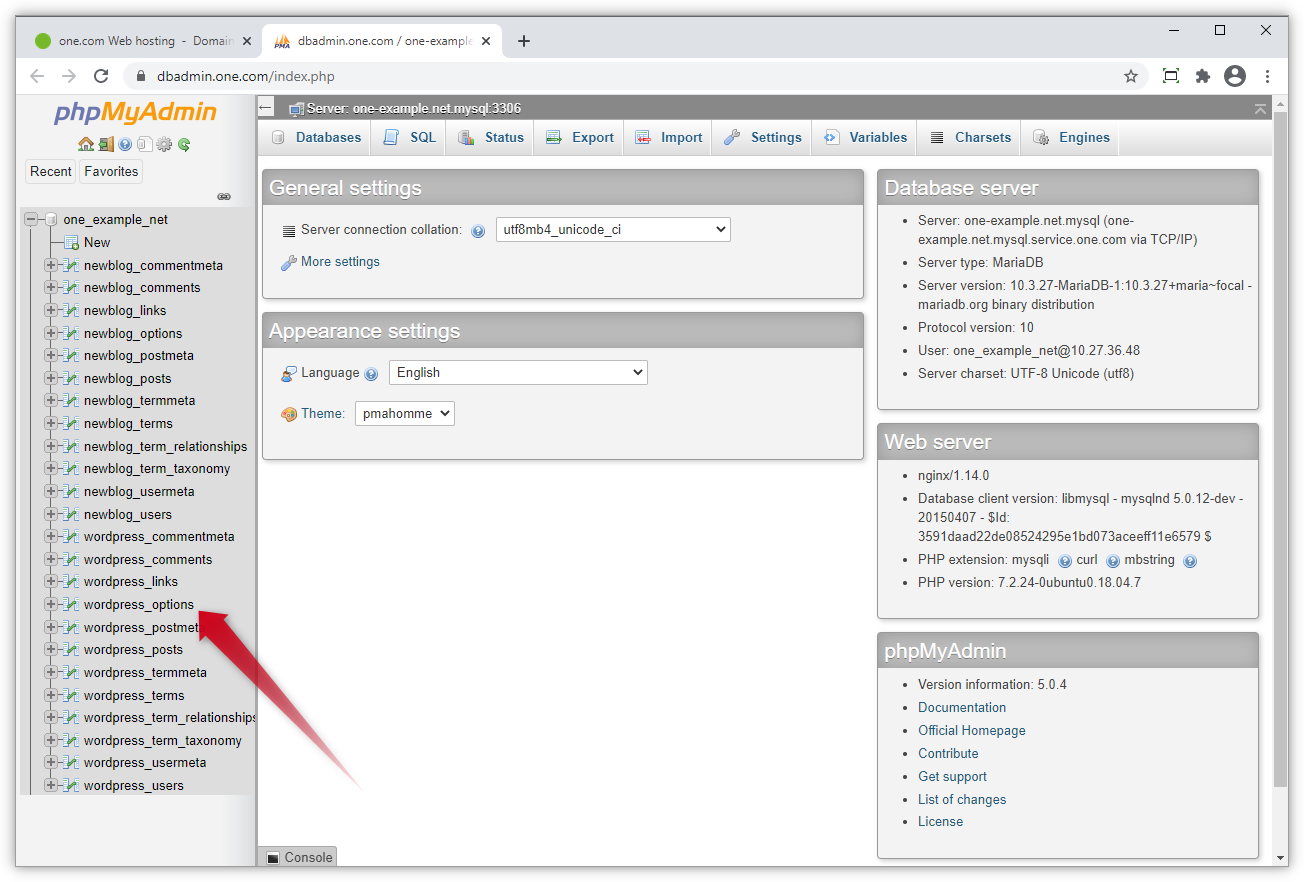This screenshot has width=1304, height=882.
Task: Collapse the one_example_net database tree
Action: click(30, 219)
